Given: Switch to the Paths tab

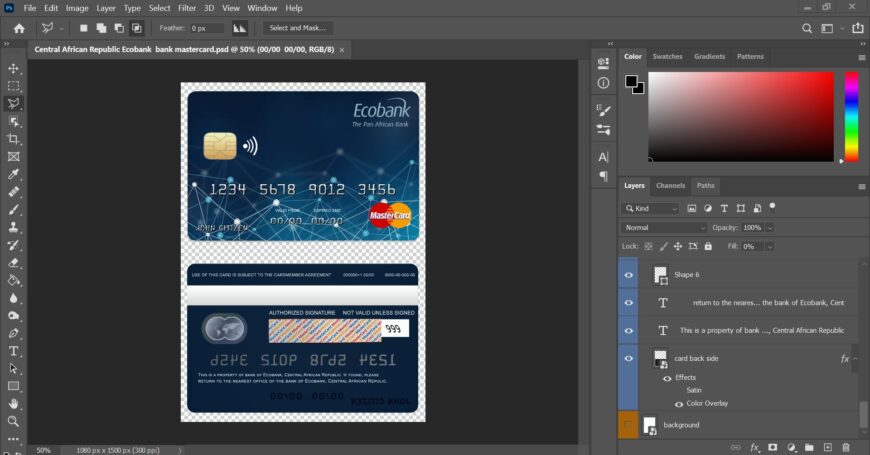Looking at the screenshot, I should pyautogui.click(x=705, y=186).
